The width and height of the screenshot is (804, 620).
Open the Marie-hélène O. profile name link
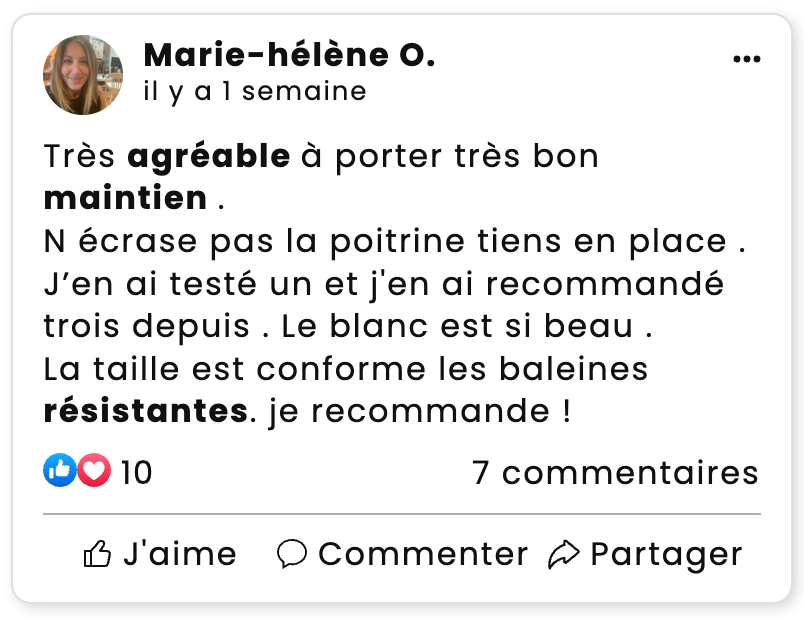click(289, 56)
